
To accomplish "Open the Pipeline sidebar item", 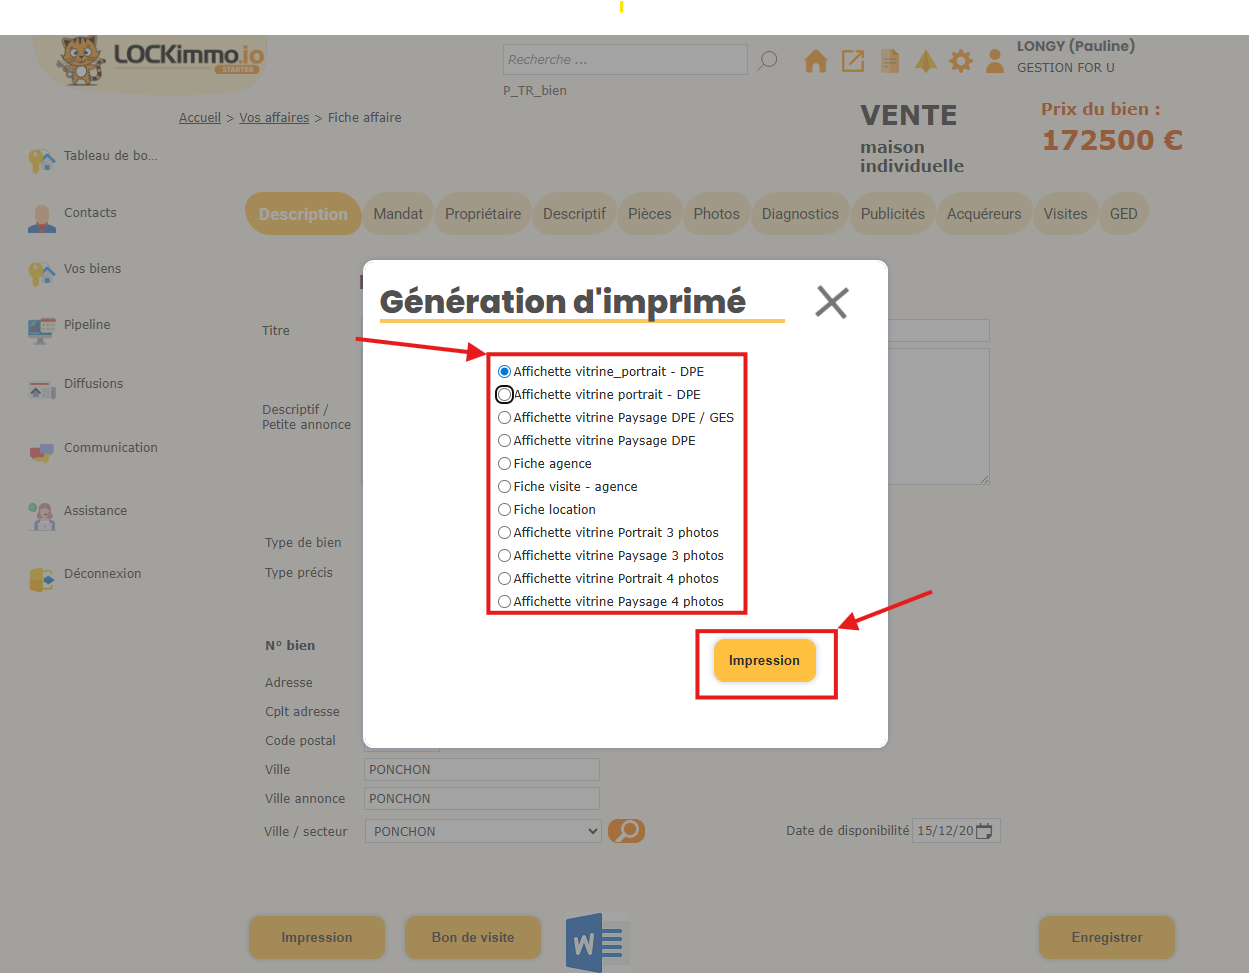I will coord(87,325).
